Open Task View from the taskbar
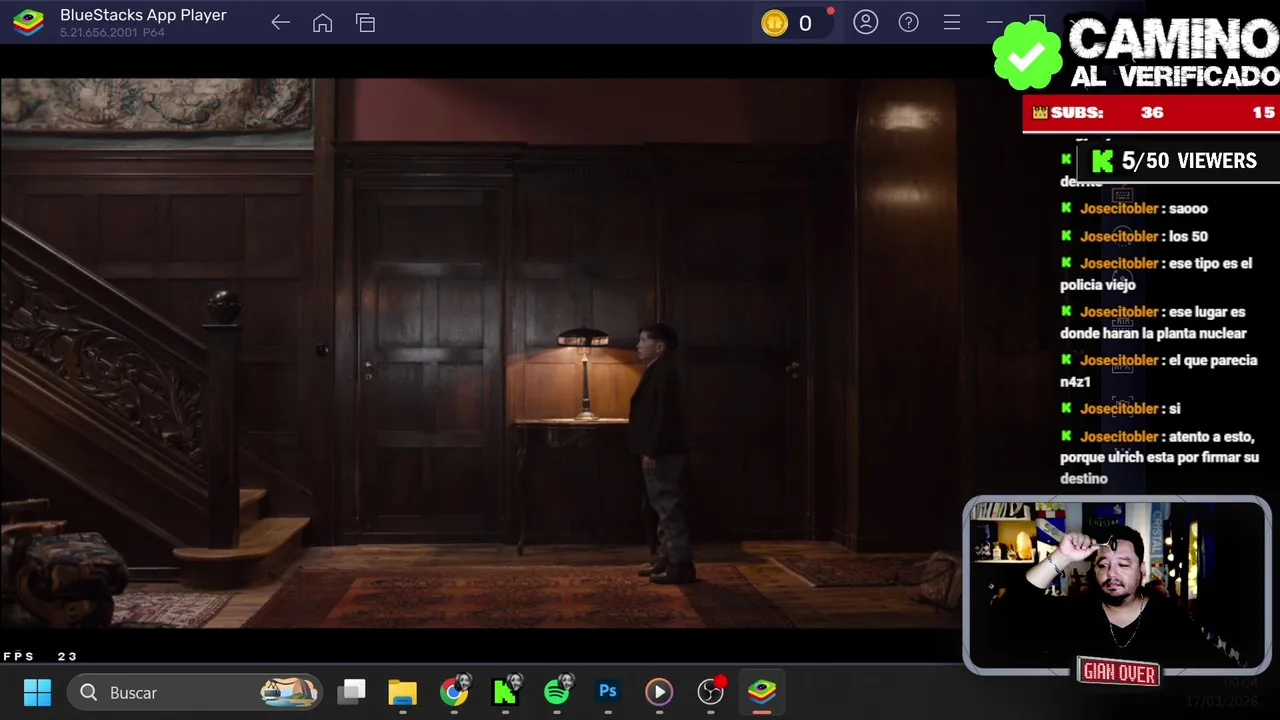Screen dimensions: 1280x720 [x=351, y=692]
